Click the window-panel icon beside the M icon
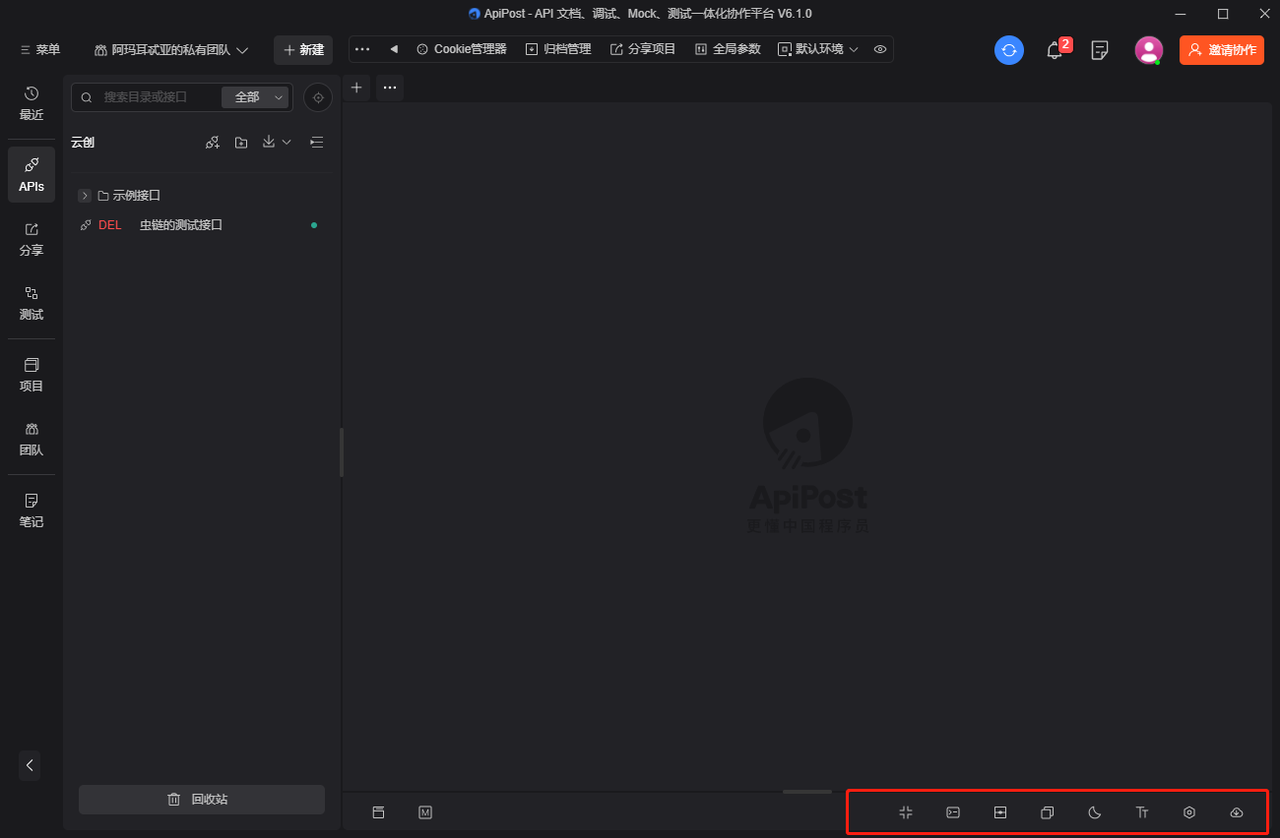This screenshot has height=838, width=1280. pos(378,812)
